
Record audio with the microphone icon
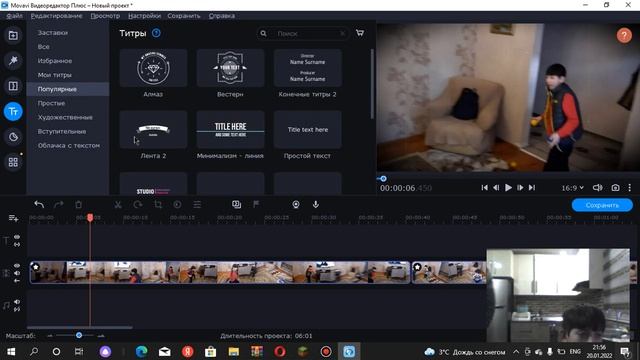pyautogui.click(x=316, y=204)
